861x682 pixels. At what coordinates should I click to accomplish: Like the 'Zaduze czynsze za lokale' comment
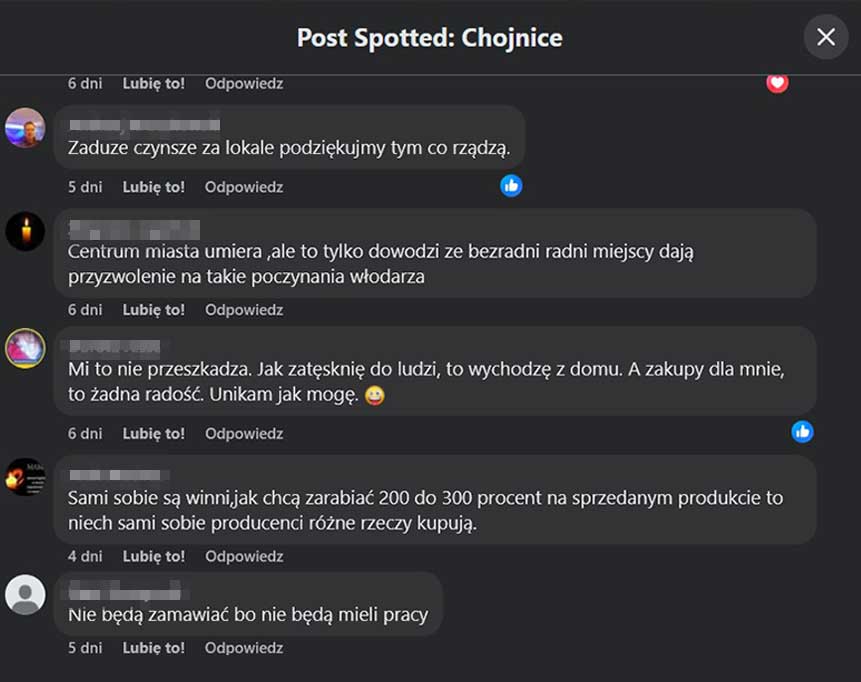153,187
